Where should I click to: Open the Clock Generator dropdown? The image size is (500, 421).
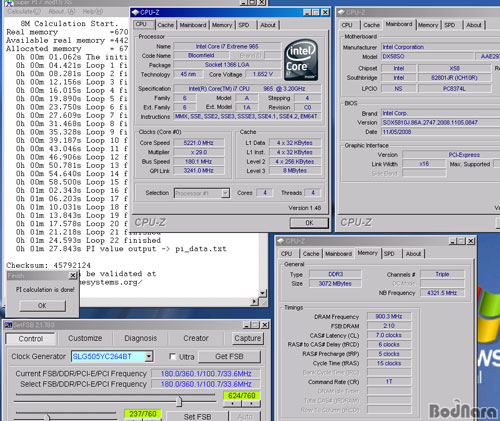pyautogui.click(x=149, y=356)
